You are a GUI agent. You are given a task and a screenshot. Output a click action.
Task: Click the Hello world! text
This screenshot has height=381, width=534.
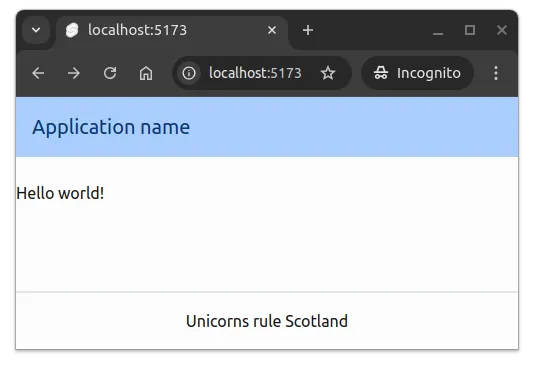(x=60, y=193)
